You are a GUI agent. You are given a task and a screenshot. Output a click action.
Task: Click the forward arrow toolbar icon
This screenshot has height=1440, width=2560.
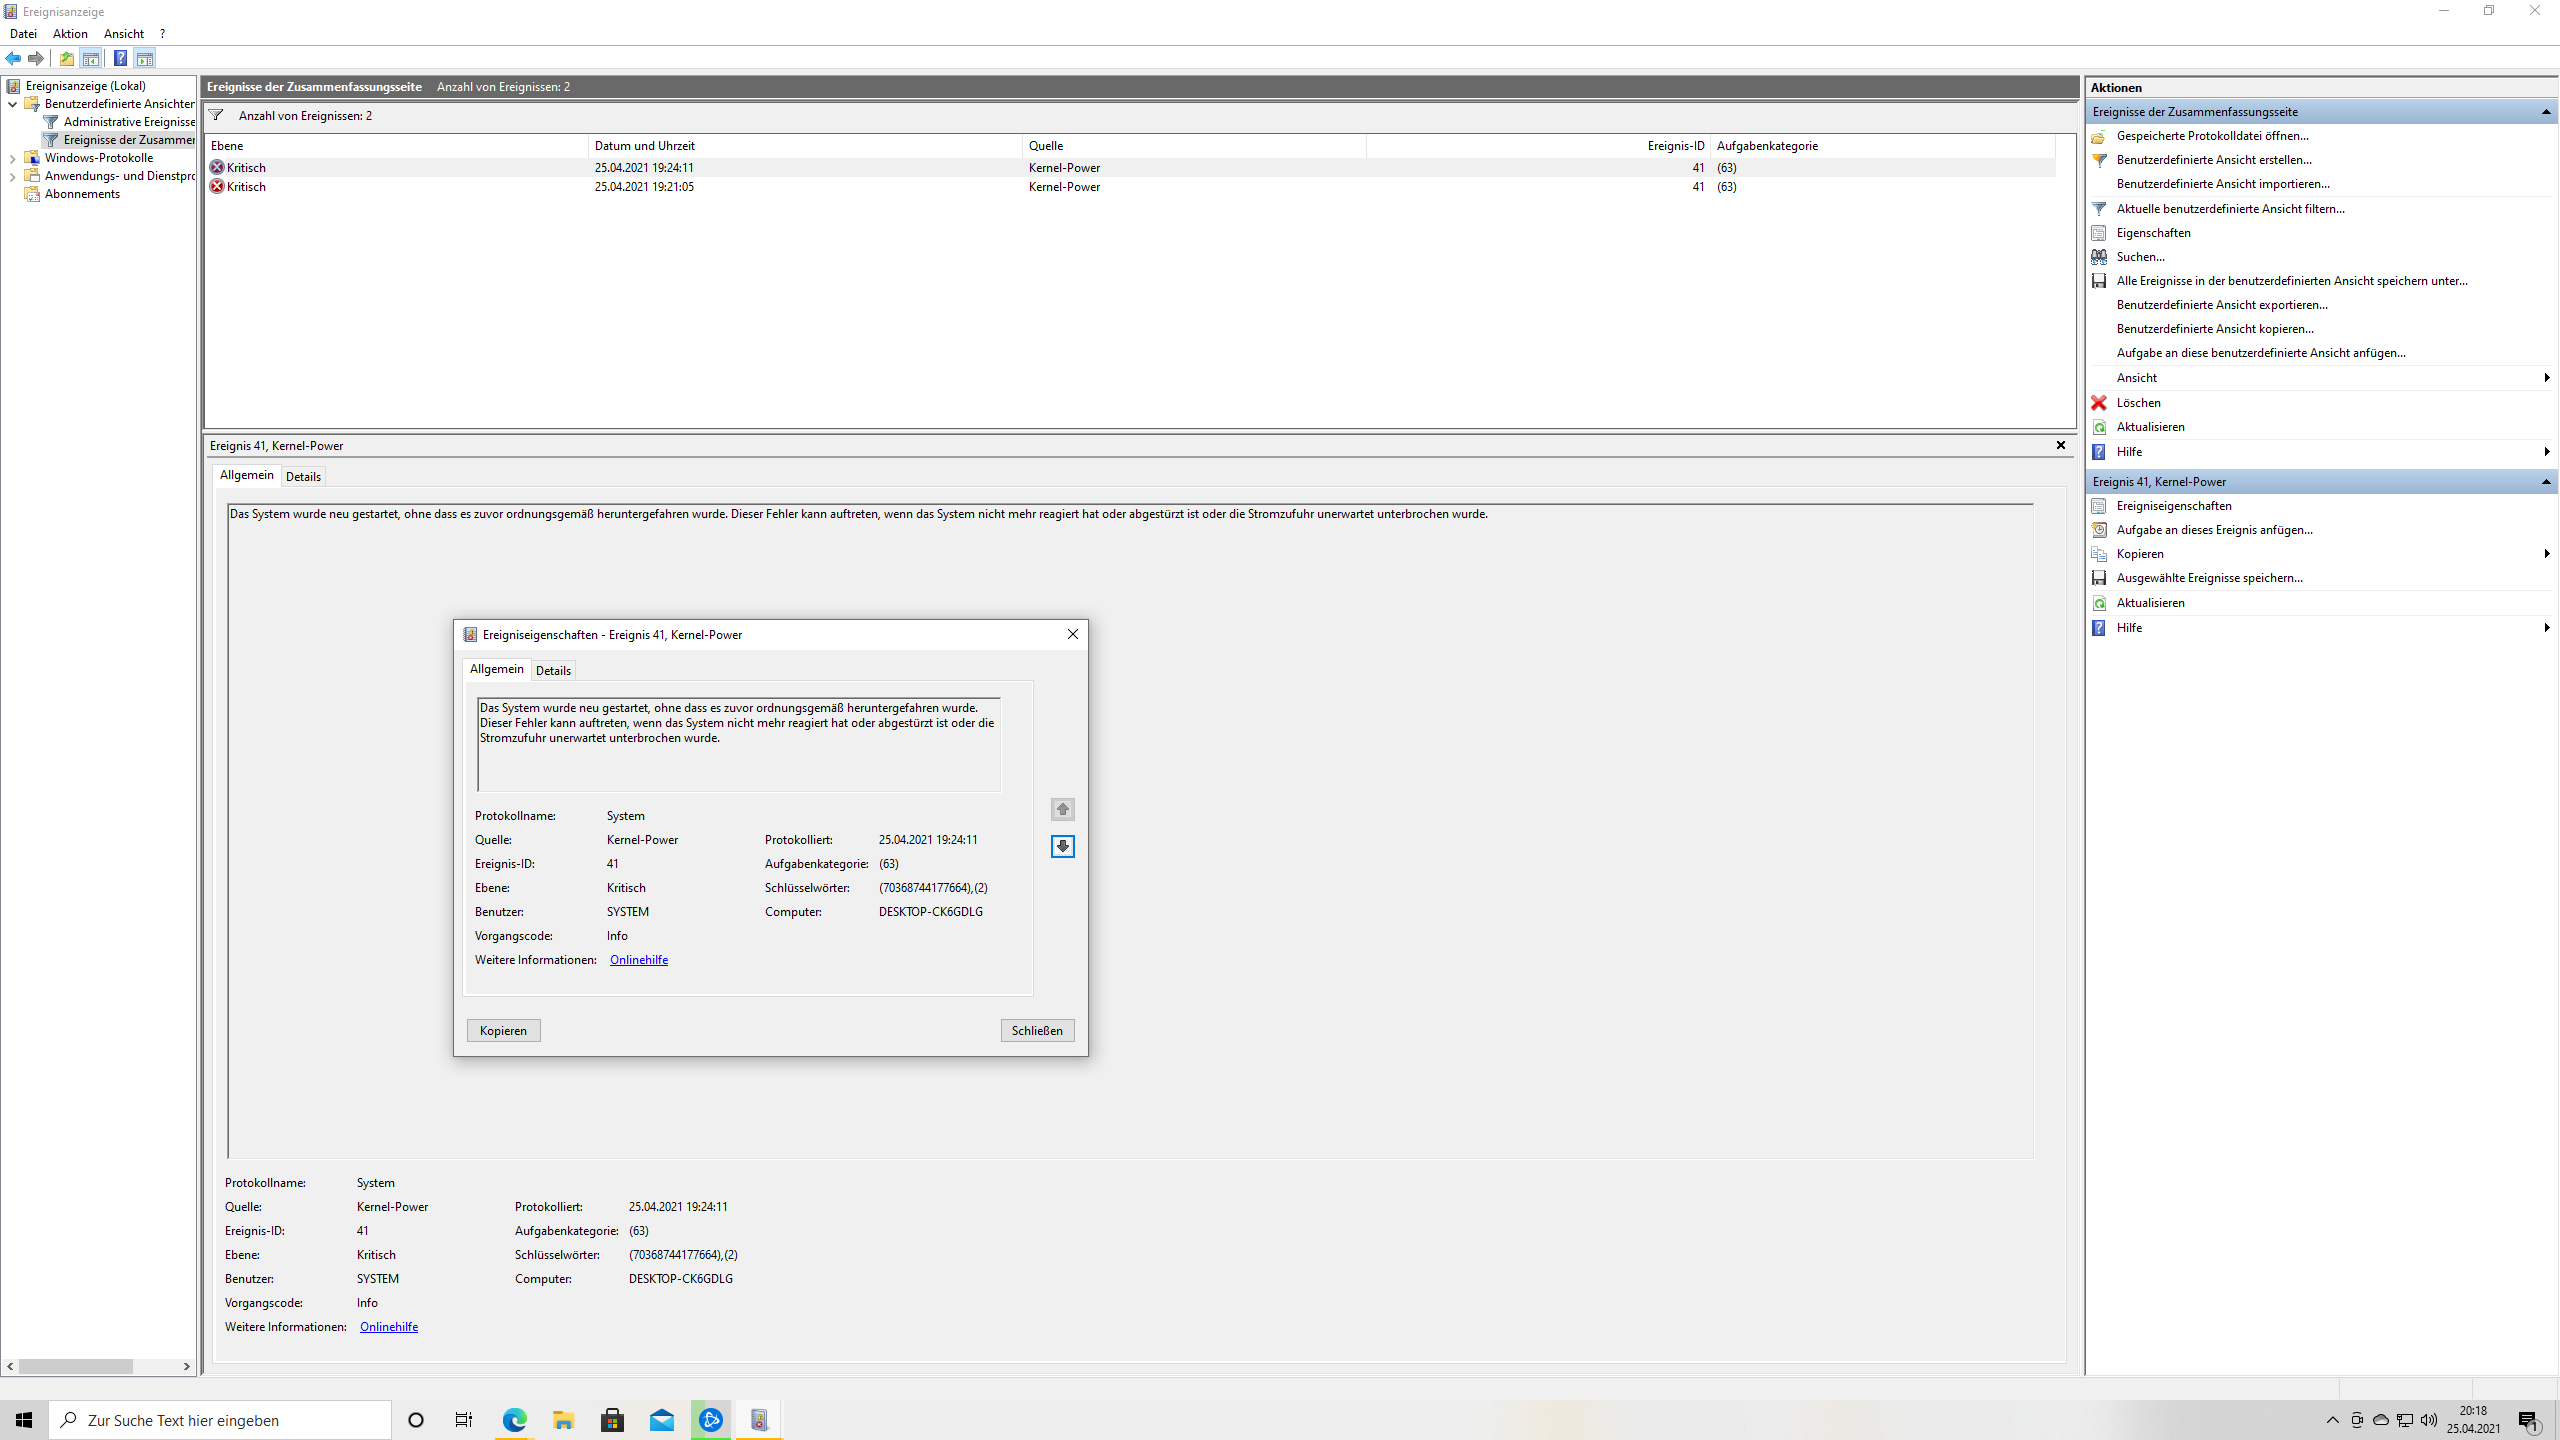tap(36, 58)
